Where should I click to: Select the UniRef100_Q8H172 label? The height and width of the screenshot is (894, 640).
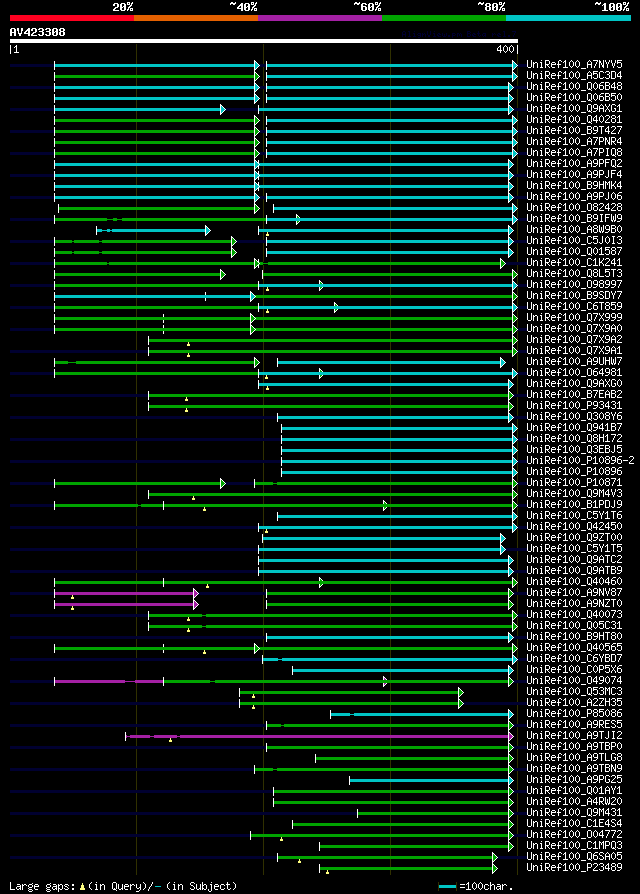click(x=574, y=438)
